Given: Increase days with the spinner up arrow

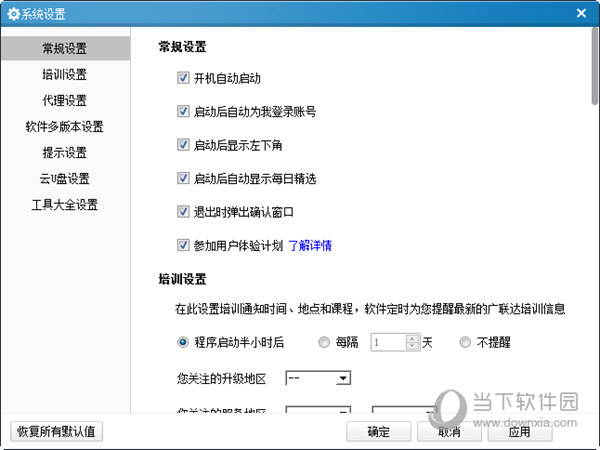Looking at the screenshot, I should click(412, 338).
